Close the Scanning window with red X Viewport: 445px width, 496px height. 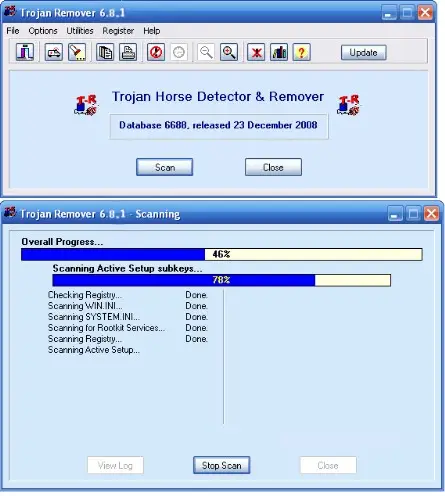[x=431, y=214]
